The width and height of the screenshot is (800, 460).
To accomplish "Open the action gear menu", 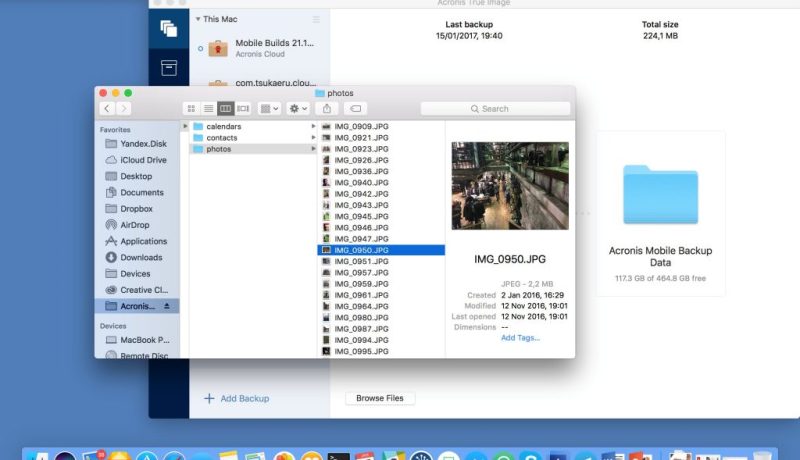I will pos(298,109).
